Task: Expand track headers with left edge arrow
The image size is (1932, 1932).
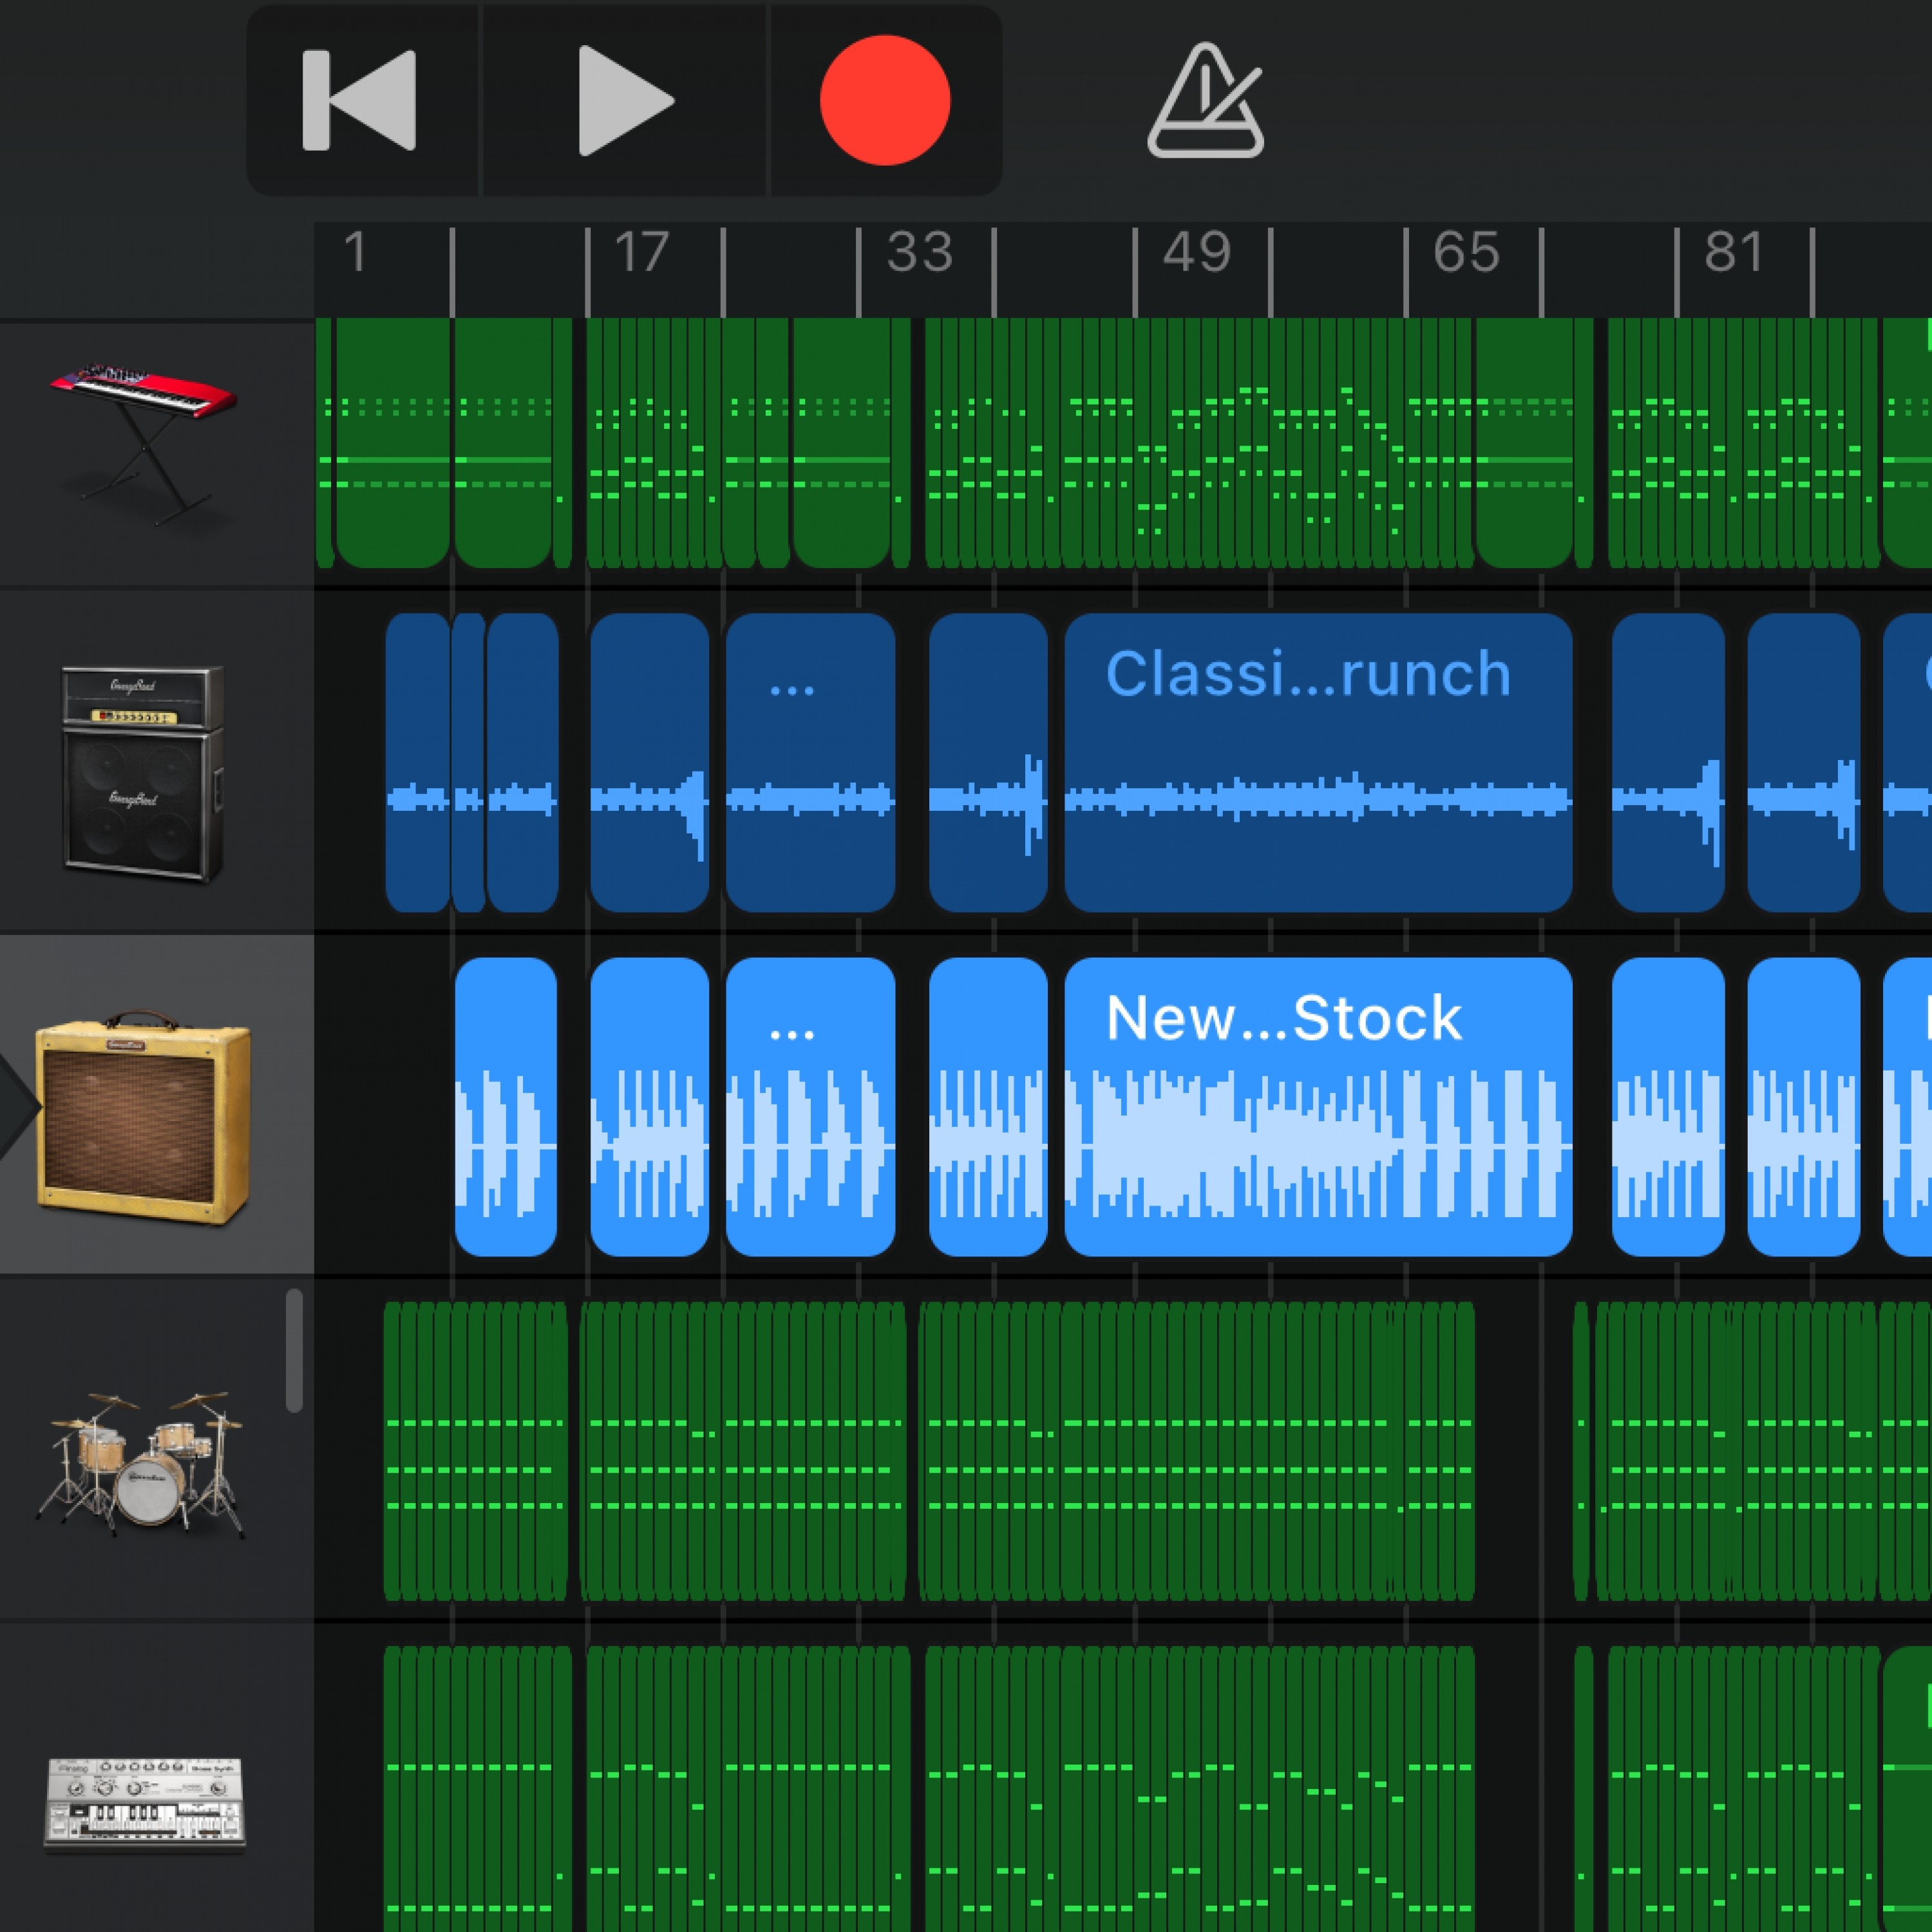Action: (x=16, y=1108)
